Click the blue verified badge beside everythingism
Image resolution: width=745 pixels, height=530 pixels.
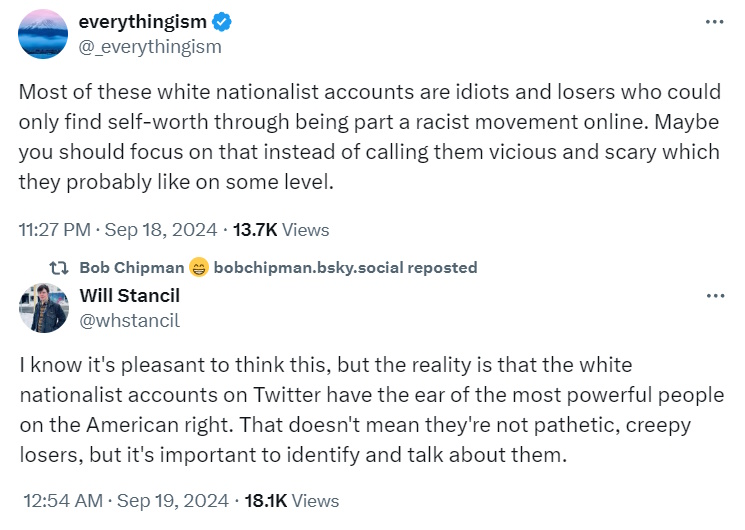click(x=221, y=23)
